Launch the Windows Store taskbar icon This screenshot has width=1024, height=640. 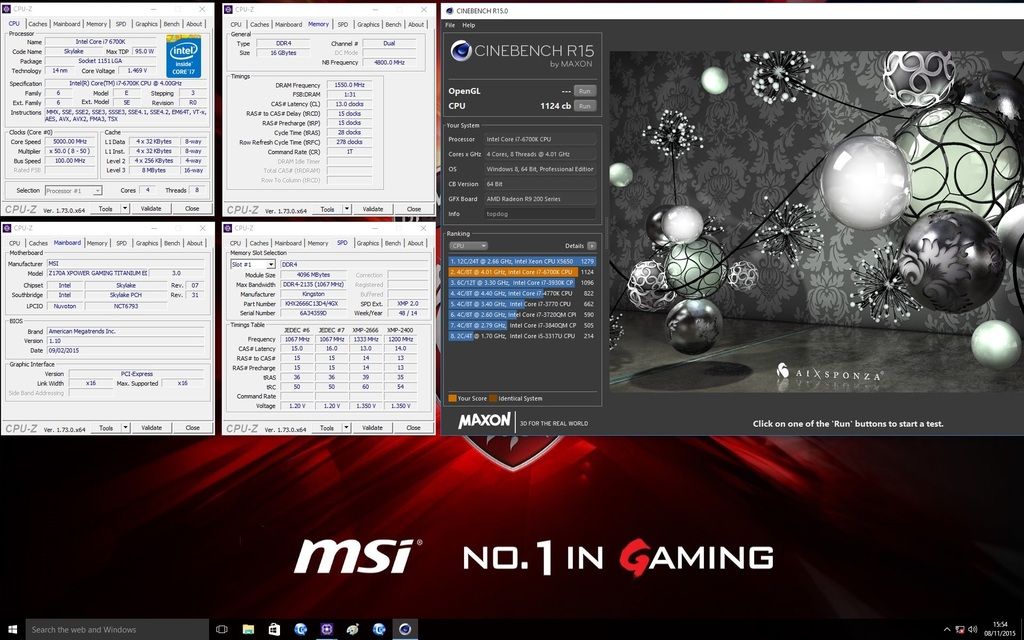pyautogui.click(x=274, y=629)
